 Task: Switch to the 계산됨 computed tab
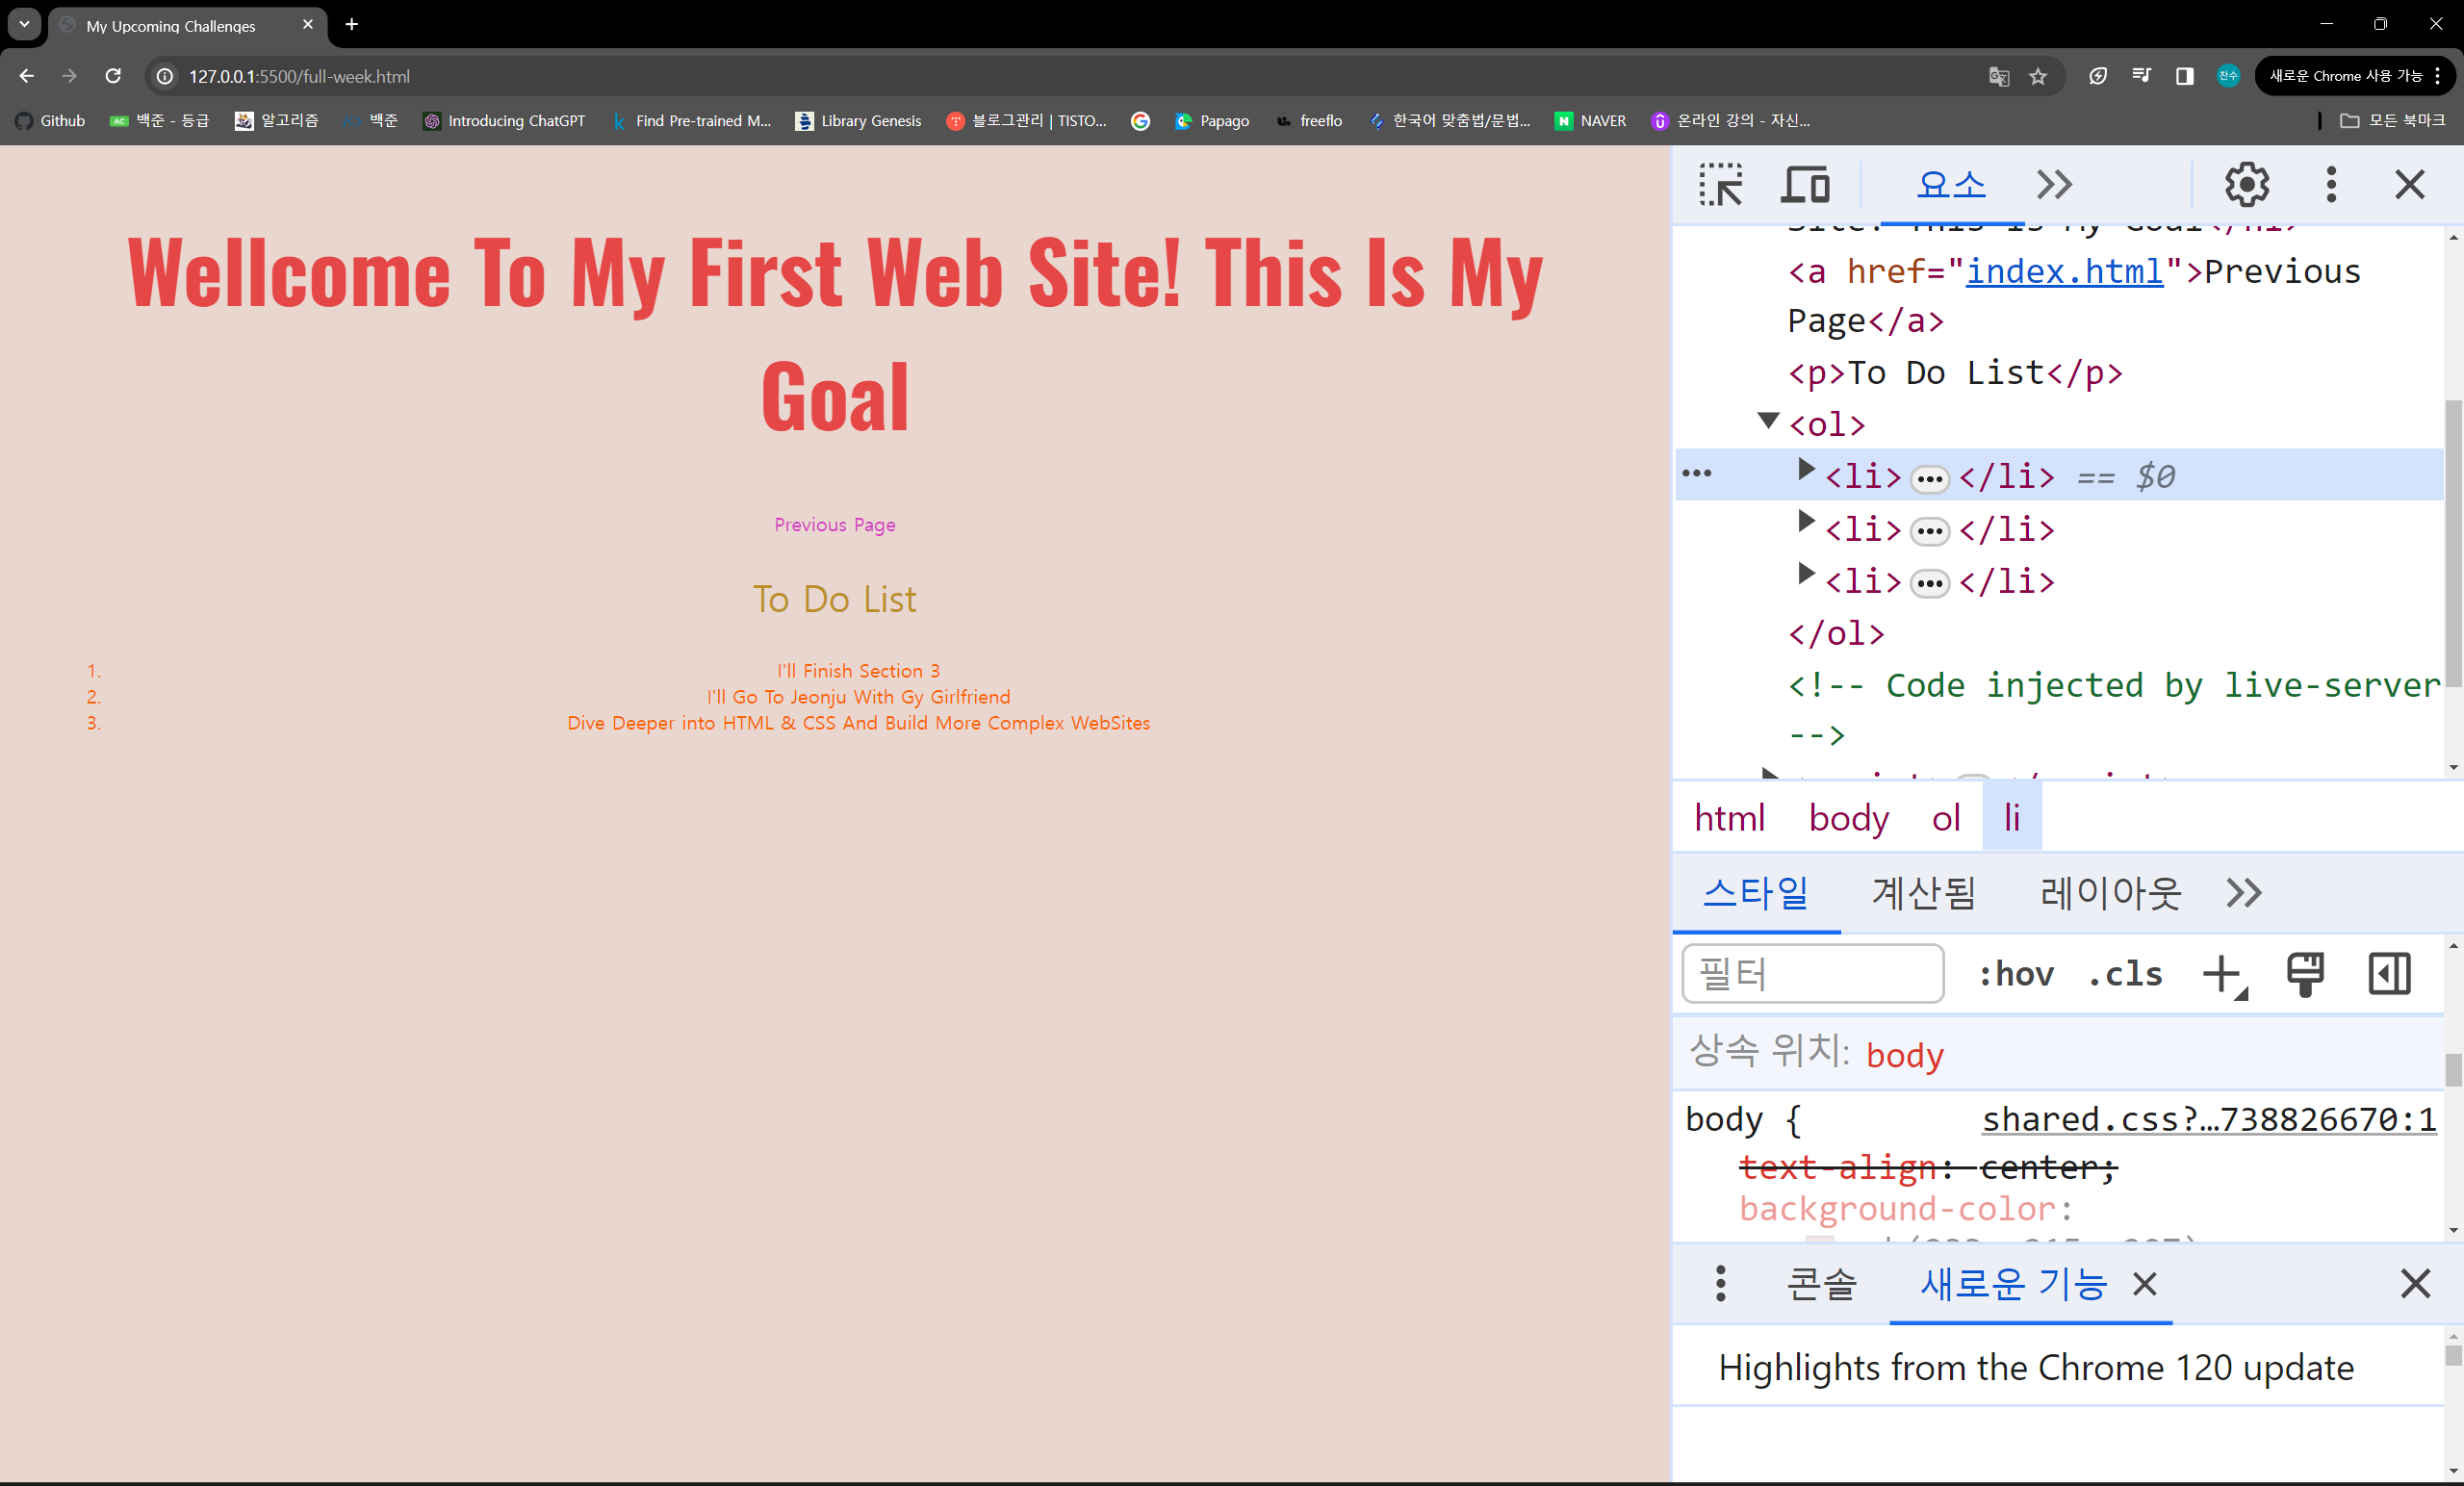click(x=1923, y=893)
